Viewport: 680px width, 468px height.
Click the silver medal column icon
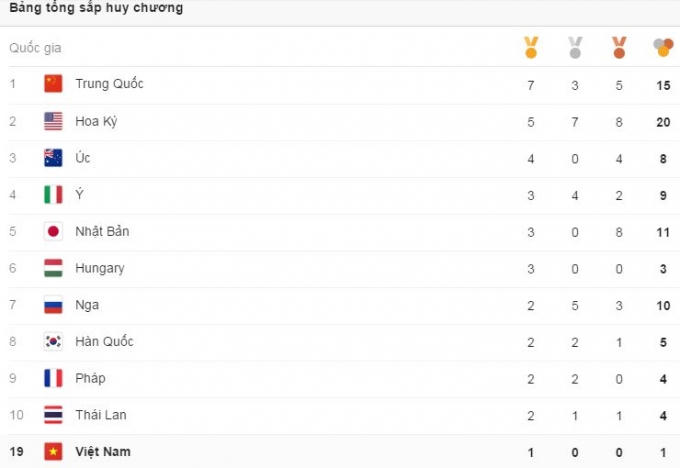pos(575,47)
